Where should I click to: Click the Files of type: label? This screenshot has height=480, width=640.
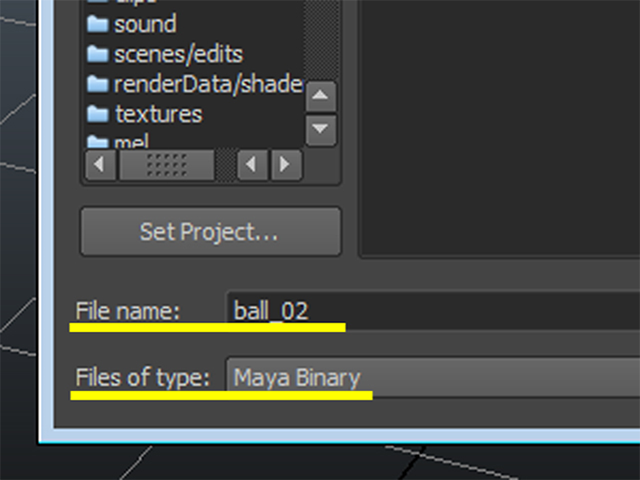(142, 378)
